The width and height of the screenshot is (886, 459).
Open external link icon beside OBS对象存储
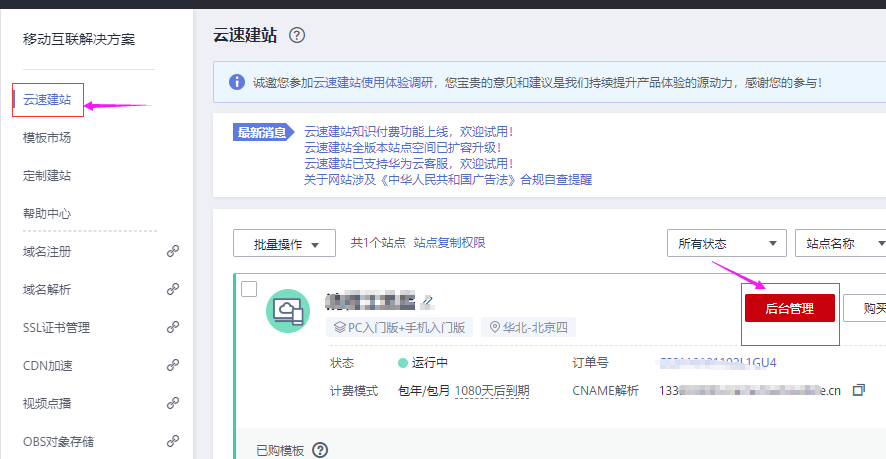point(173,441)
